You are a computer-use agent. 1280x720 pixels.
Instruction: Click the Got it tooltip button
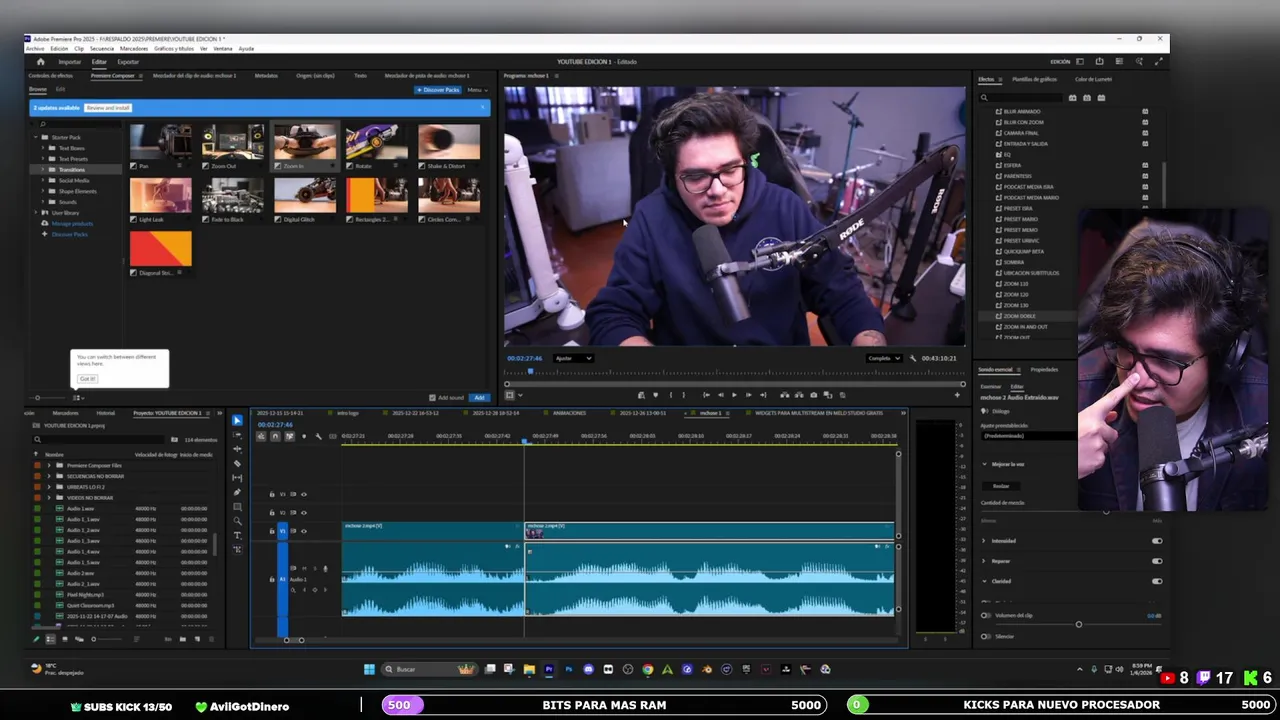(87, 378)
